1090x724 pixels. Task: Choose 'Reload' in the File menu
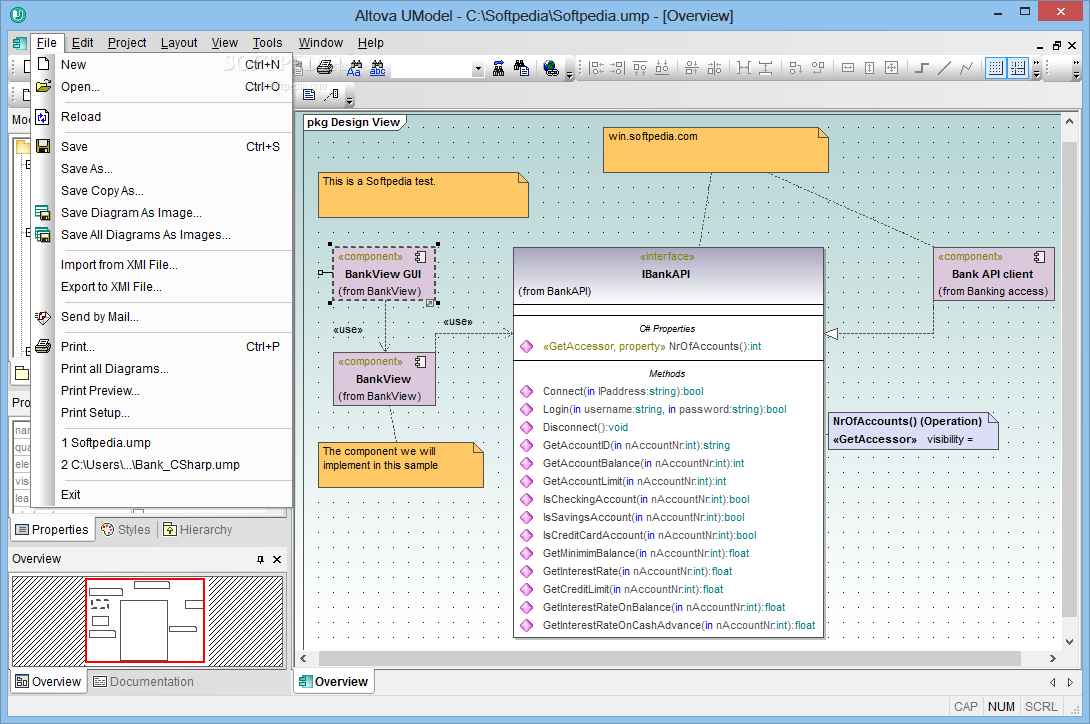pyautogui.click(x=162, y=117)
